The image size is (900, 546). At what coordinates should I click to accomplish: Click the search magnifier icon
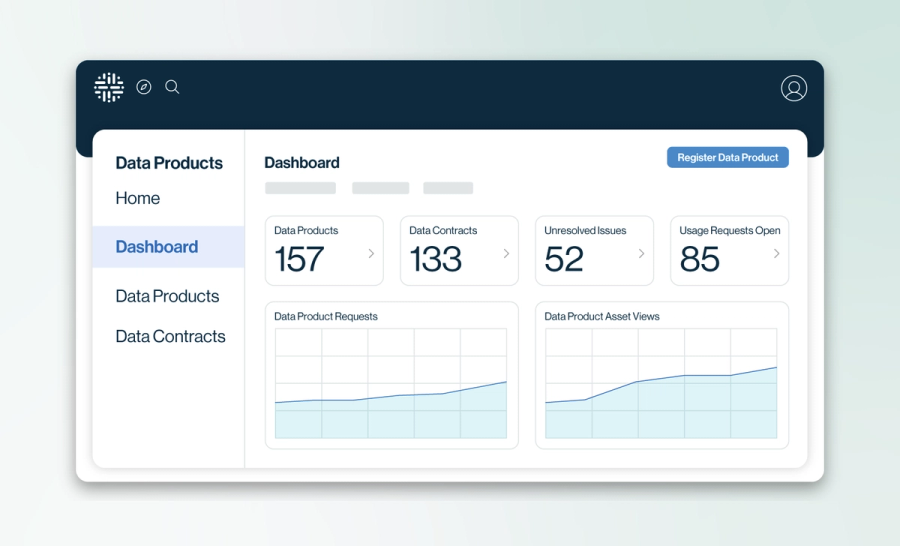(x=172, y=87)
